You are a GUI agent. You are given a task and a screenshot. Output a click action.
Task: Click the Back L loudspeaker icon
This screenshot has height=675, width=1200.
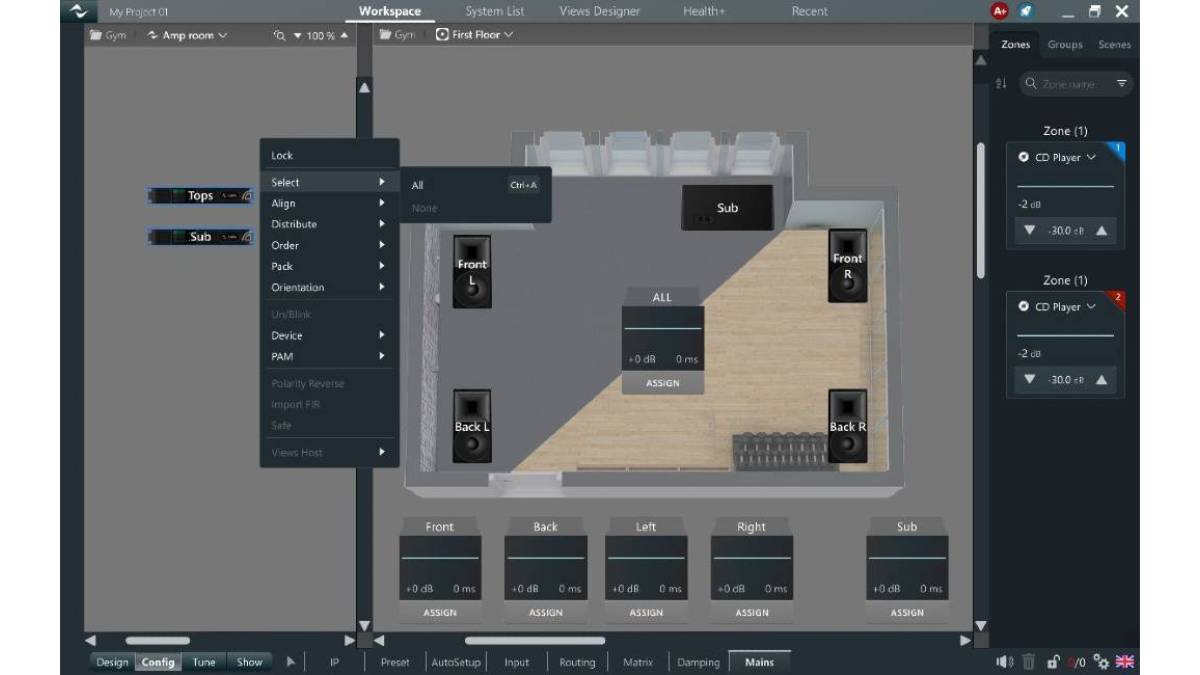pos(472,426)
